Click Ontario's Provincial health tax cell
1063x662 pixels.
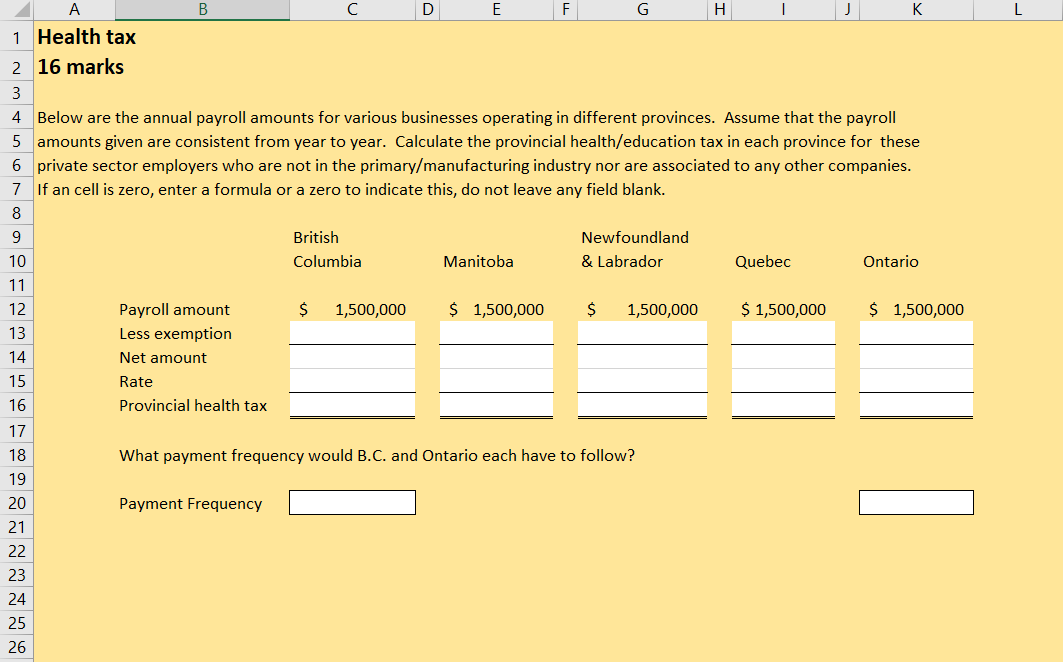click(915, 405)
